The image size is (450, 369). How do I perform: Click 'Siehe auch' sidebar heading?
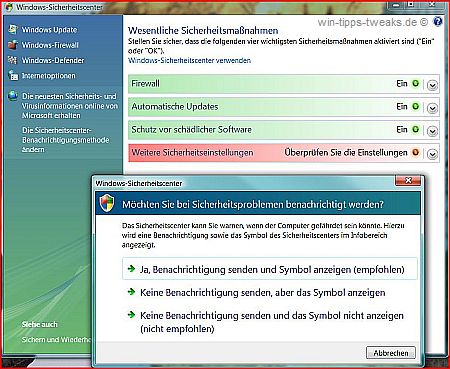(40, 324)
